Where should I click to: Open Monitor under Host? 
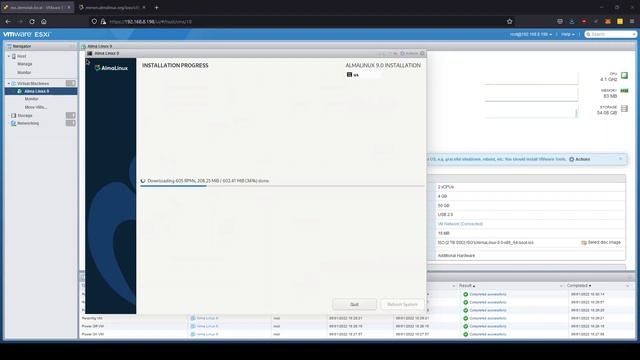[x=24, y=72]
